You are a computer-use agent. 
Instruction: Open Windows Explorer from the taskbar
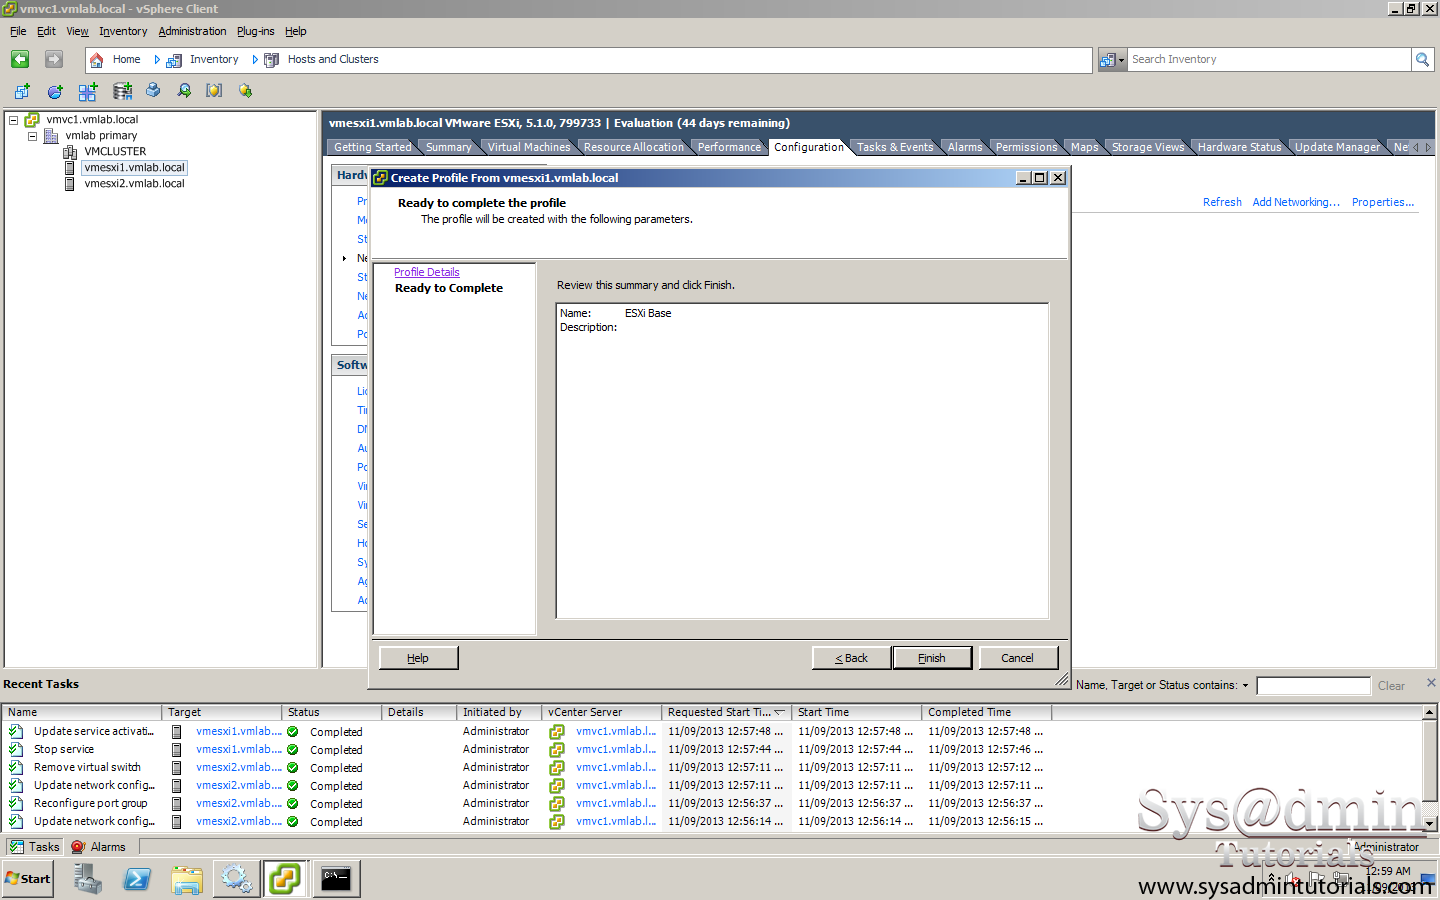coord(187,879)
